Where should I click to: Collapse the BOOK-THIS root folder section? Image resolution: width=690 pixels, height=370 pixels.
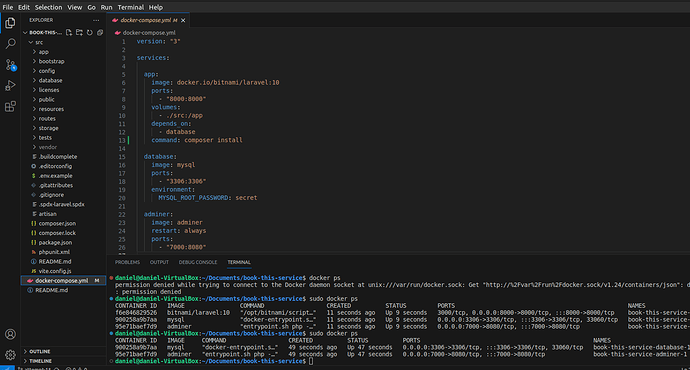[42, 33]
